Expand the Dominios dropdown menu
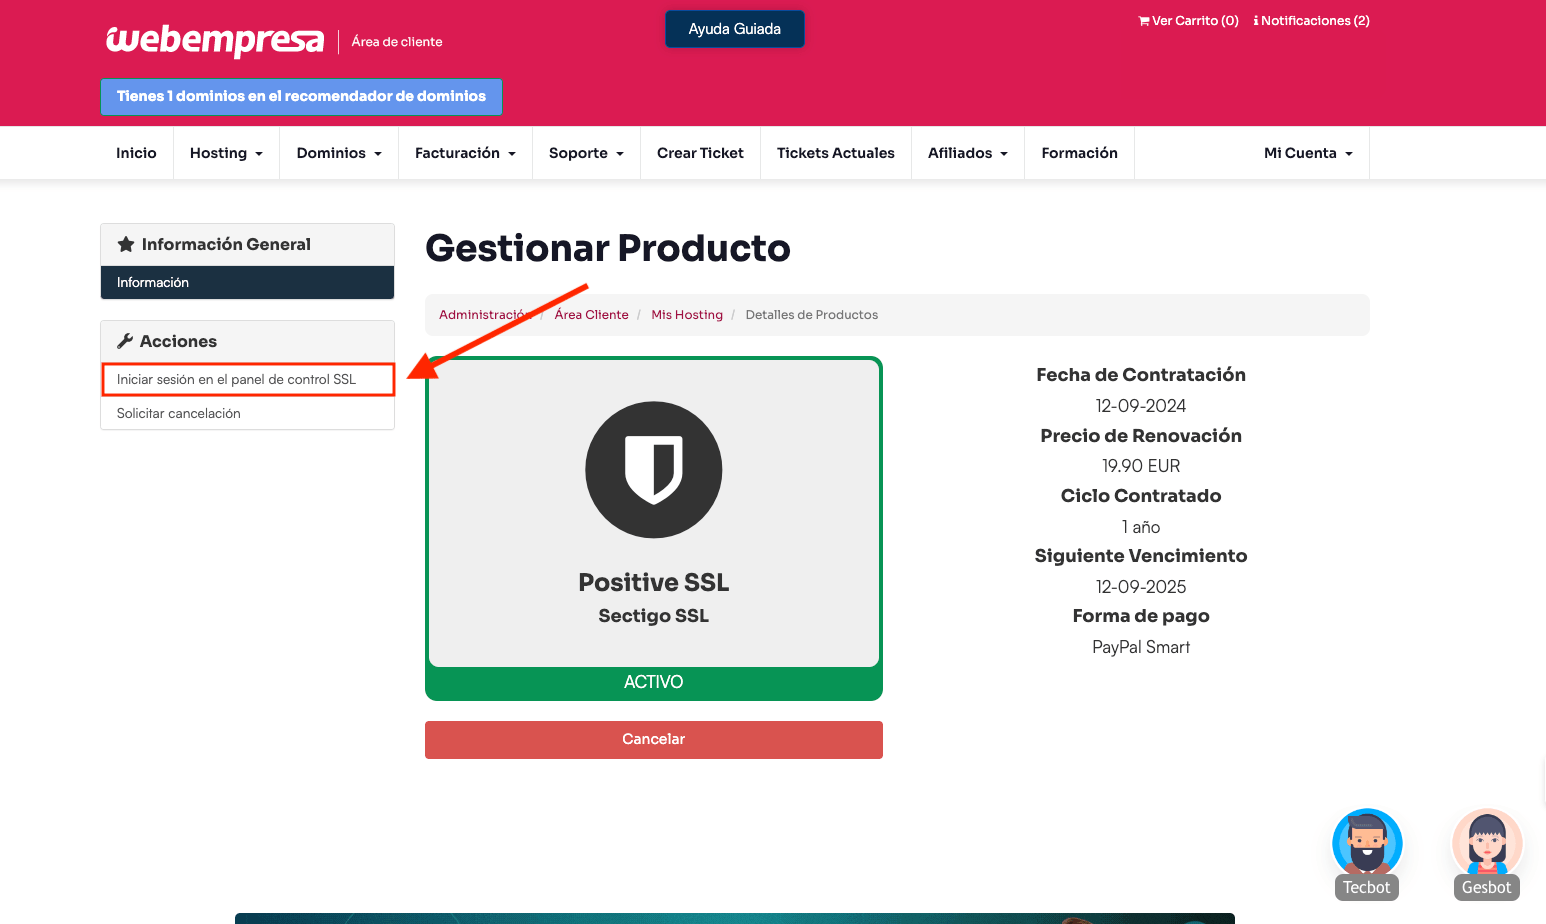This screenshot has height=924, width=1546. tap(339, 153)
